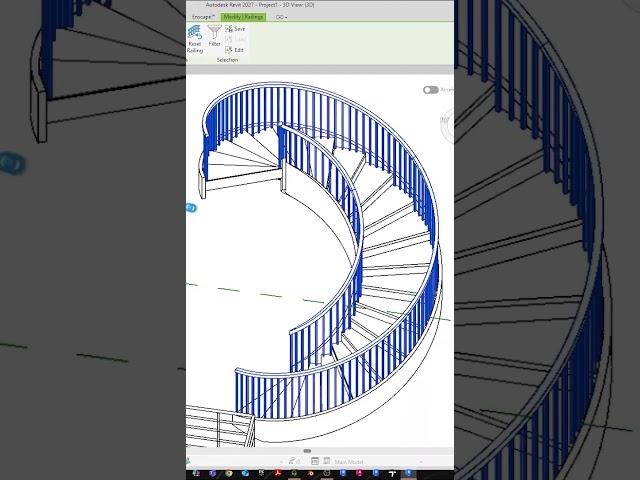Click the Autodesk Revit title bar text
Image resolution: width=640 pixels, height=480 pixels.
[x=260, y=5]
